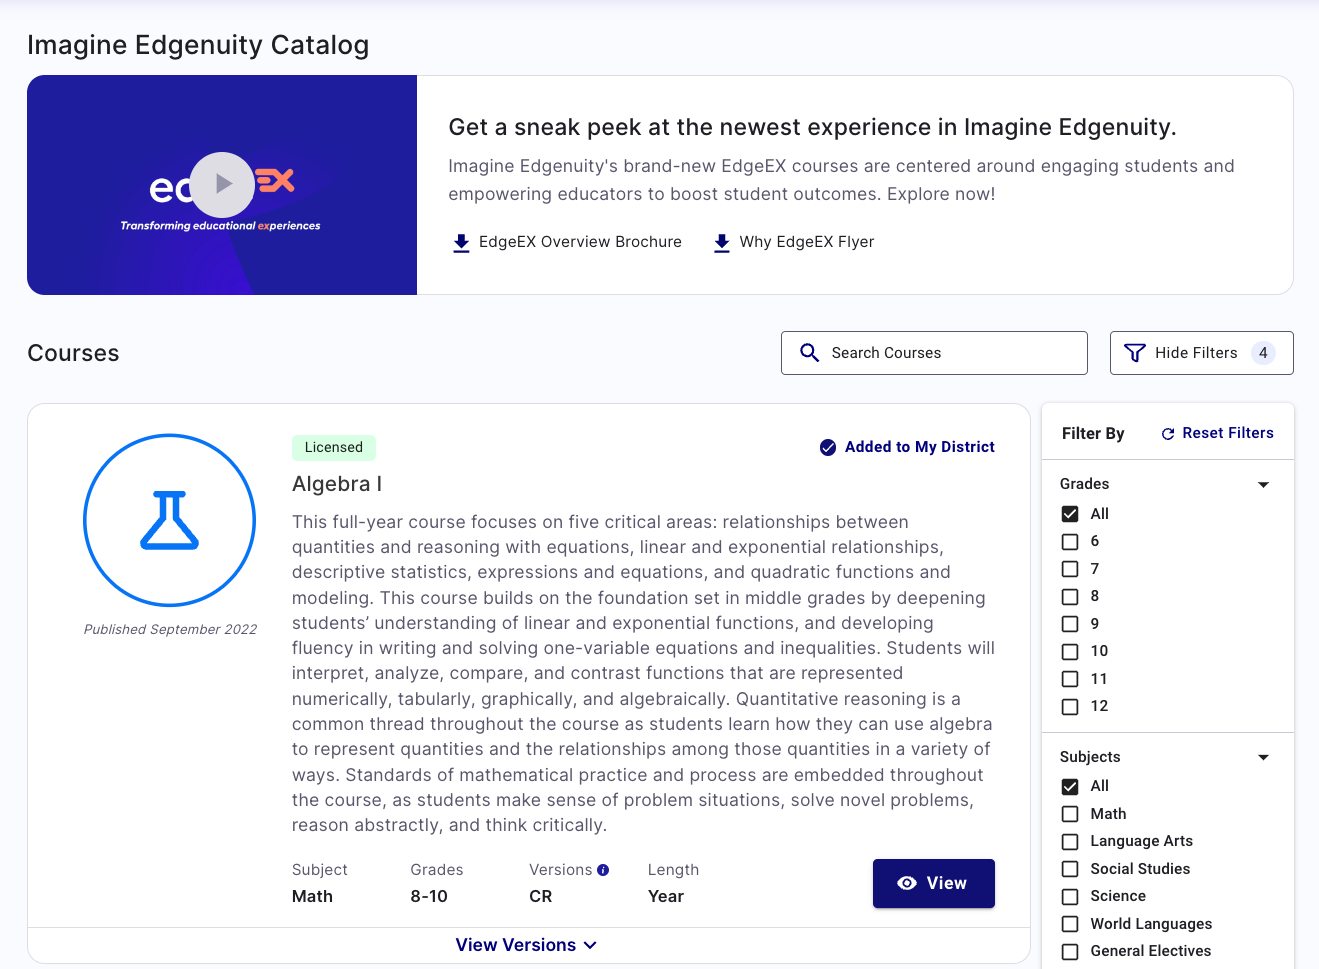The image size is (1319, 969).
Task: Collapse the Subjects filter section
Action: (1263, 757)
